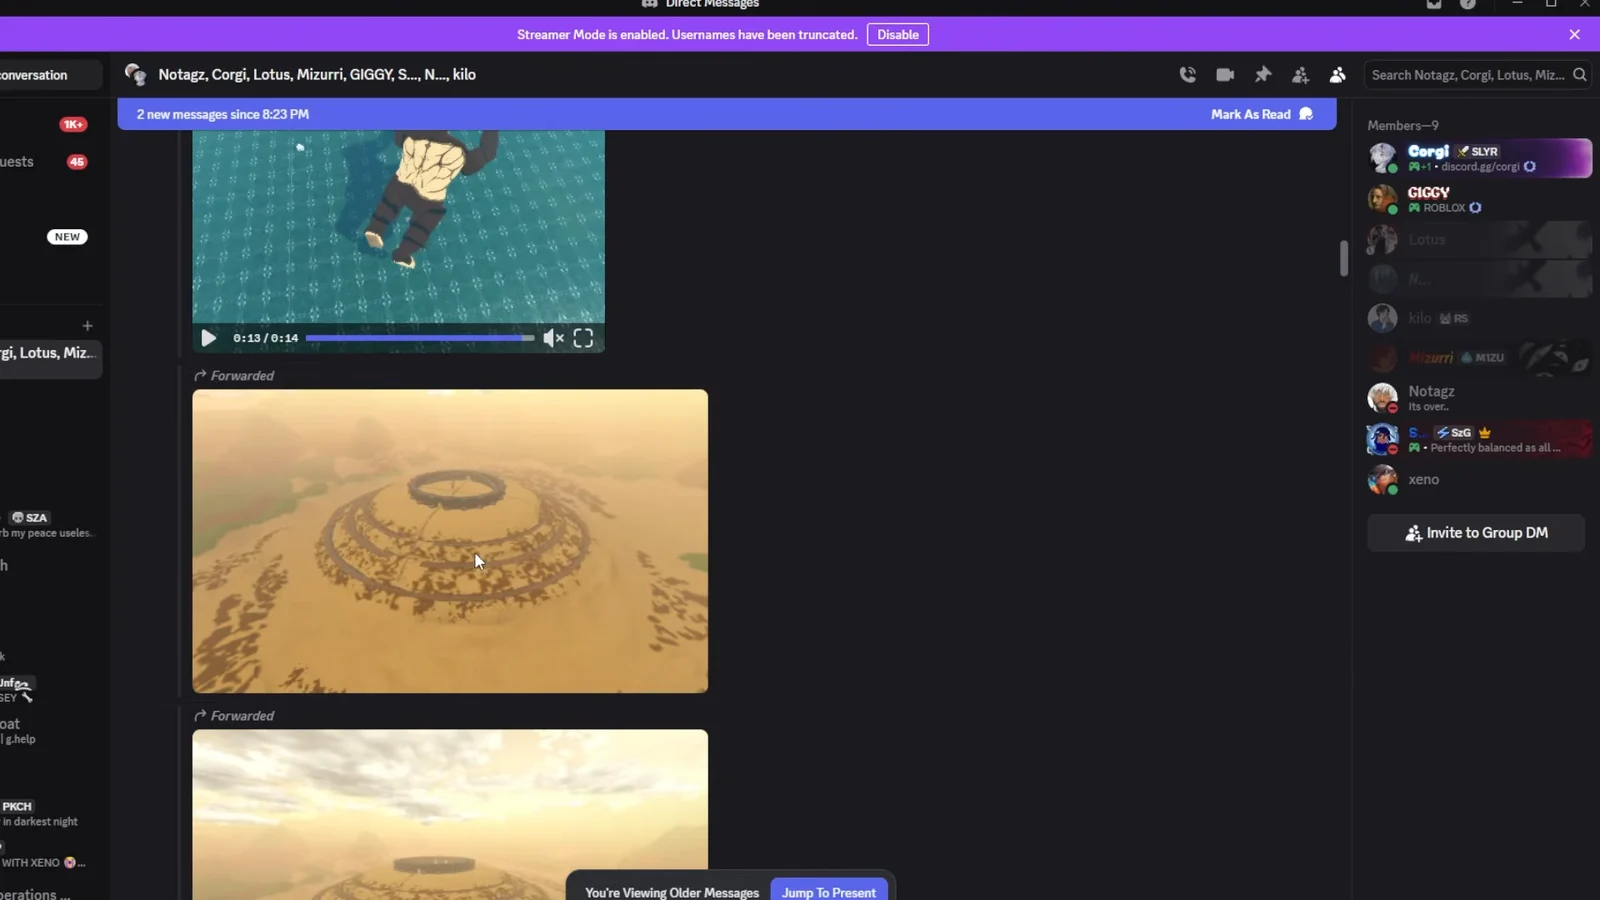Select kilo in the member list

pyautogui.click(x=1479, y=318)
